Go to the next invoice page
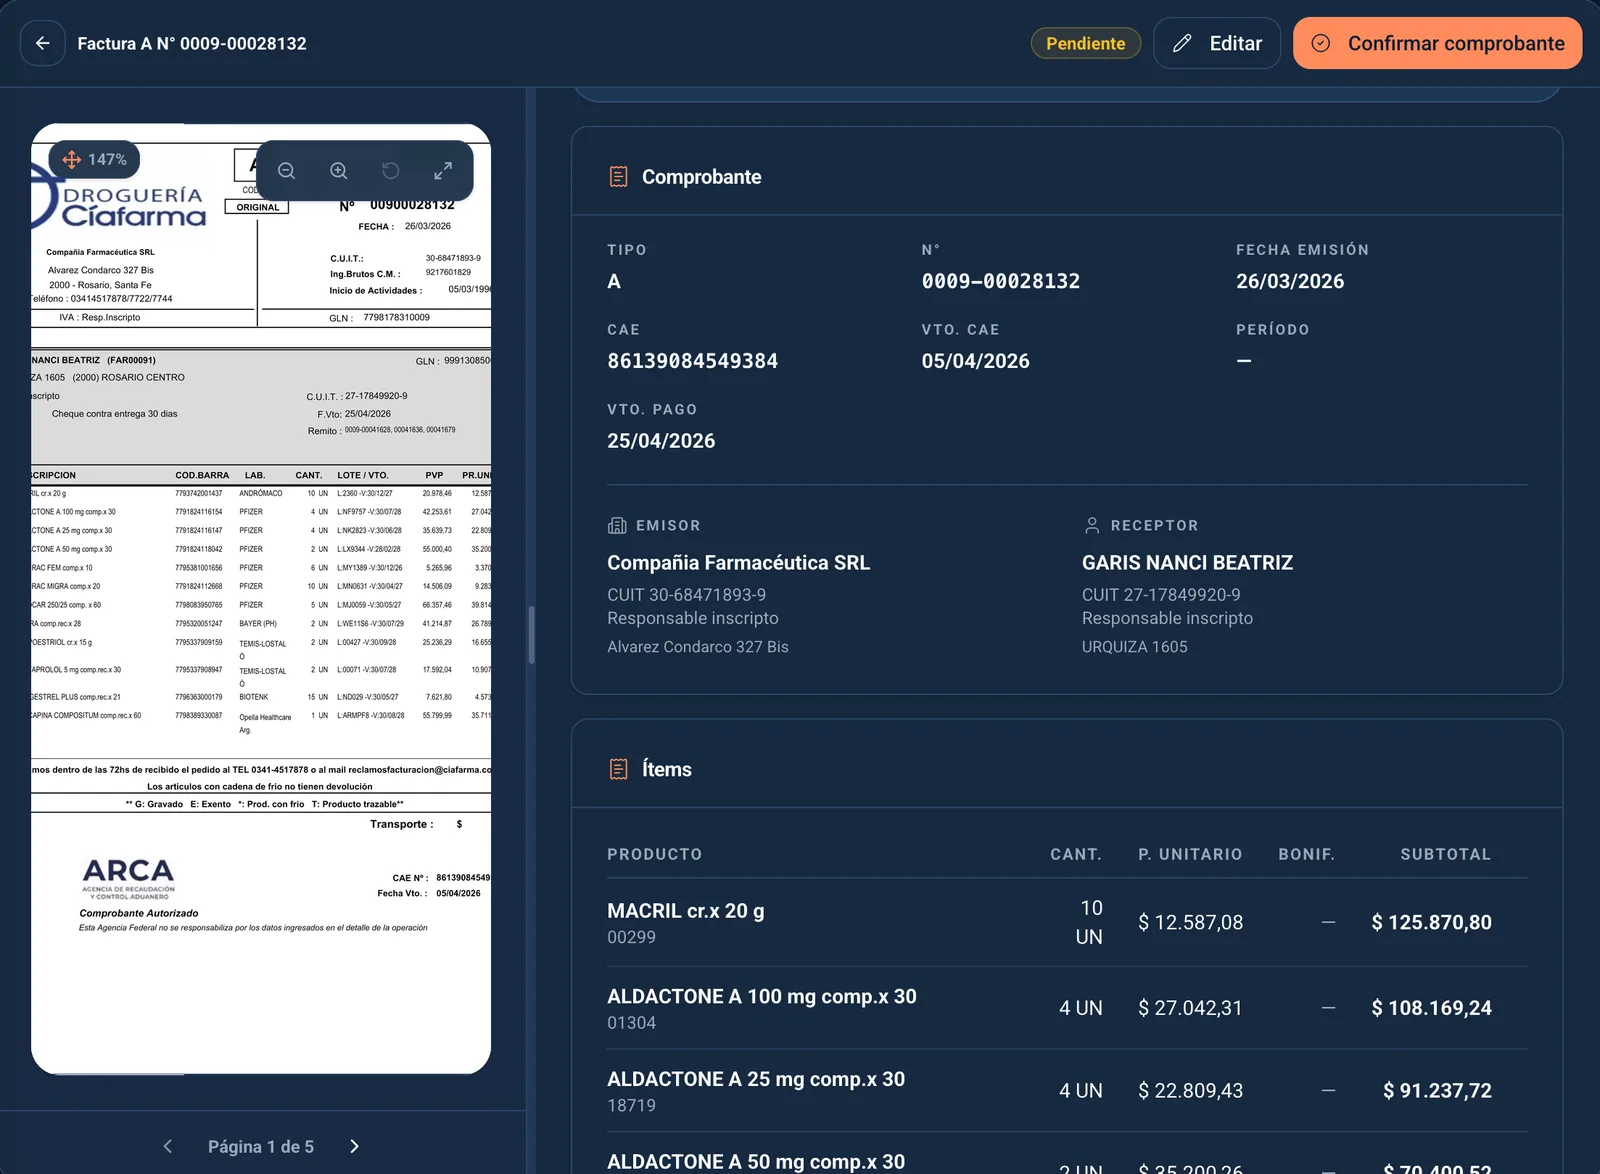1600x1174 pixels. (x=354, y=1146)
